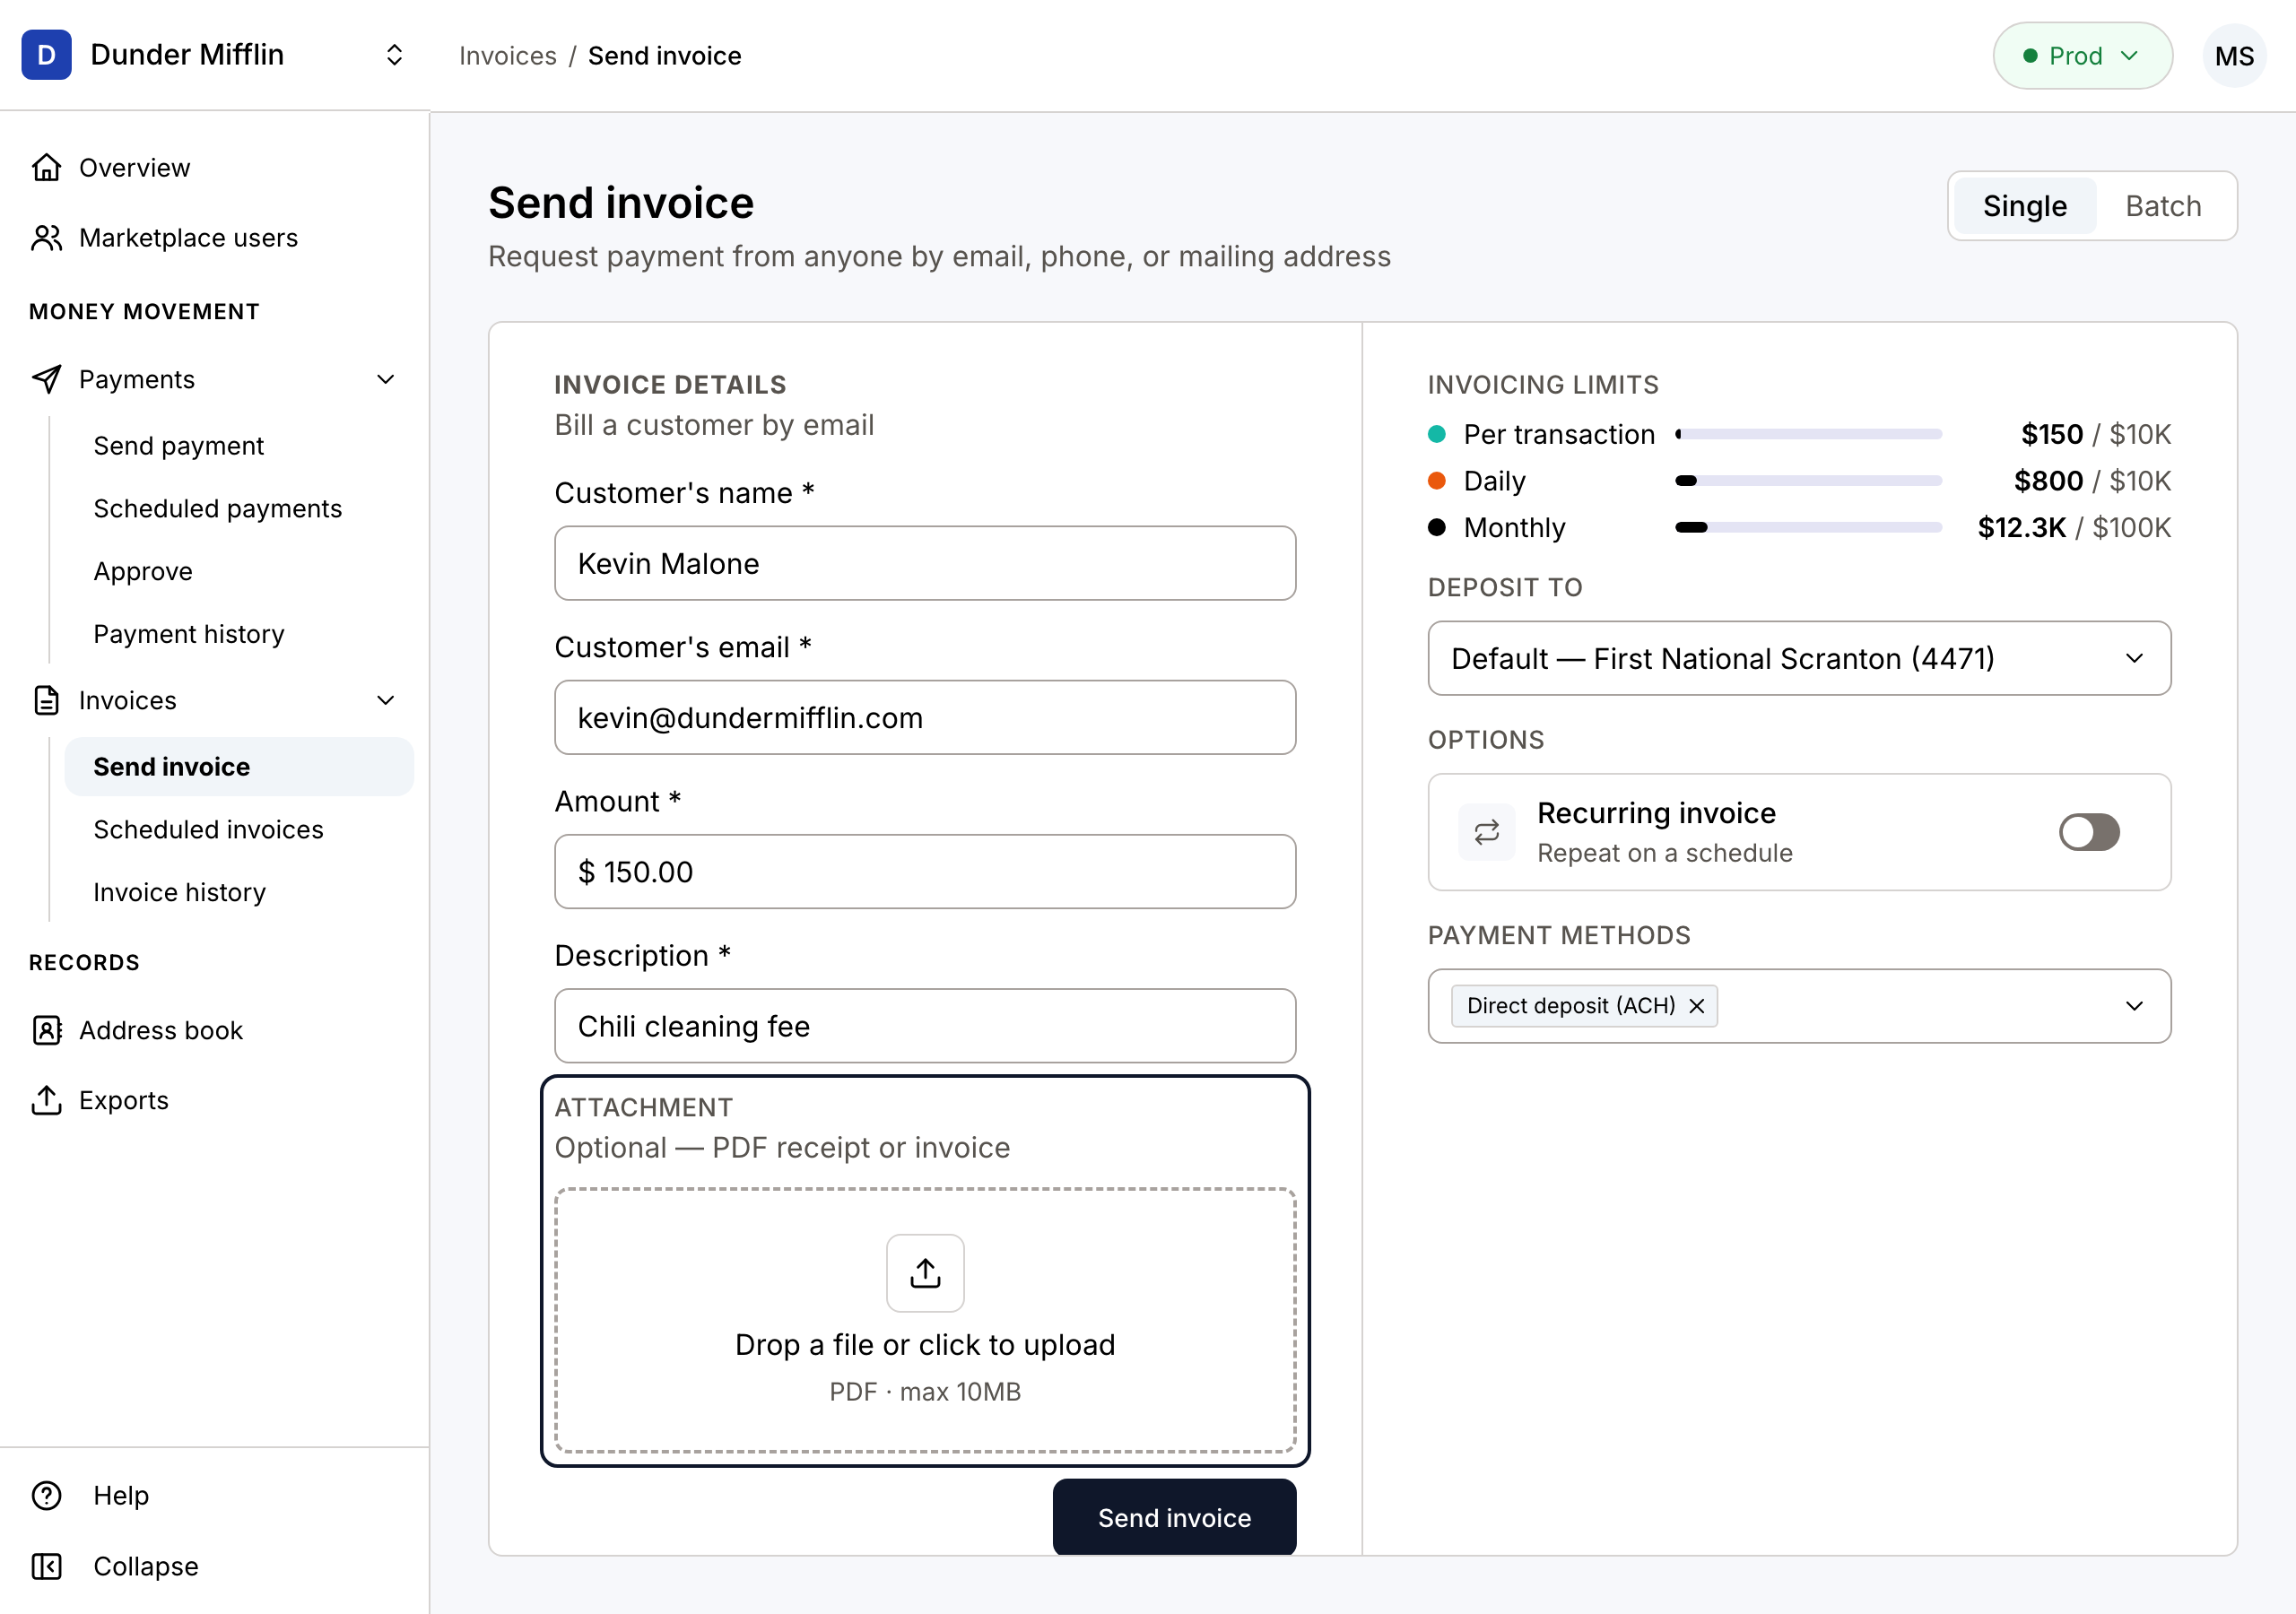
Task: Toggle the Recurring invoice switch
Action: click(x=2089, y=832)
